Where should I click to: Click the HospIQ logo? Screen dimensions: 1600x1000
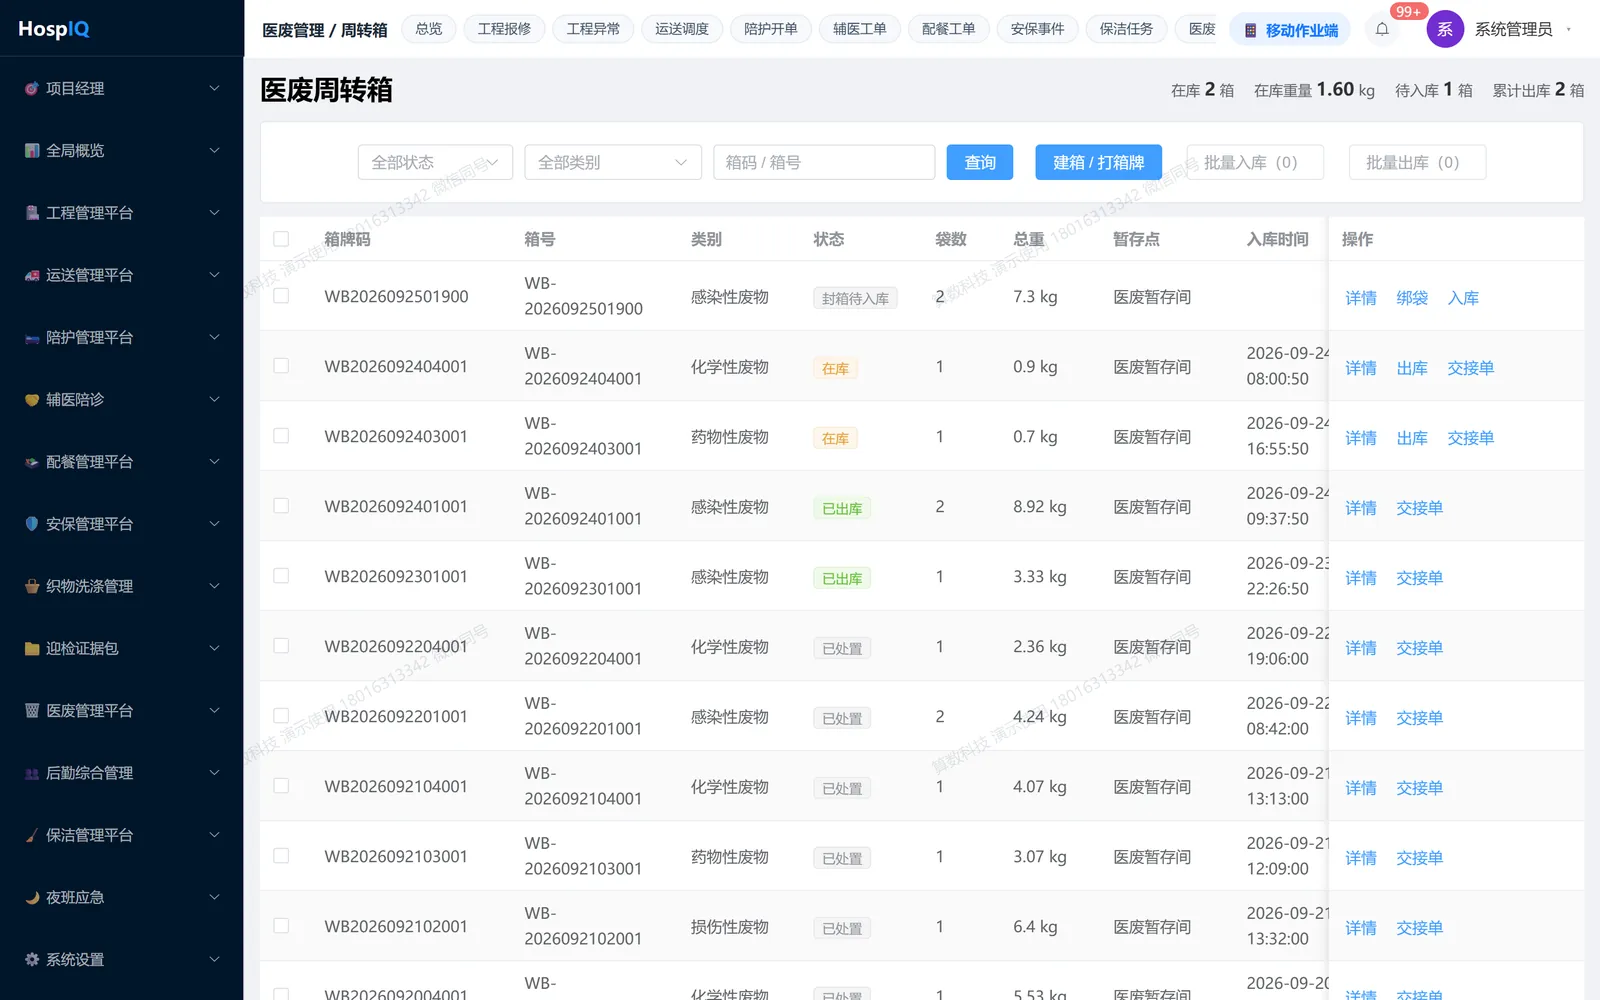tap(54, 29)
